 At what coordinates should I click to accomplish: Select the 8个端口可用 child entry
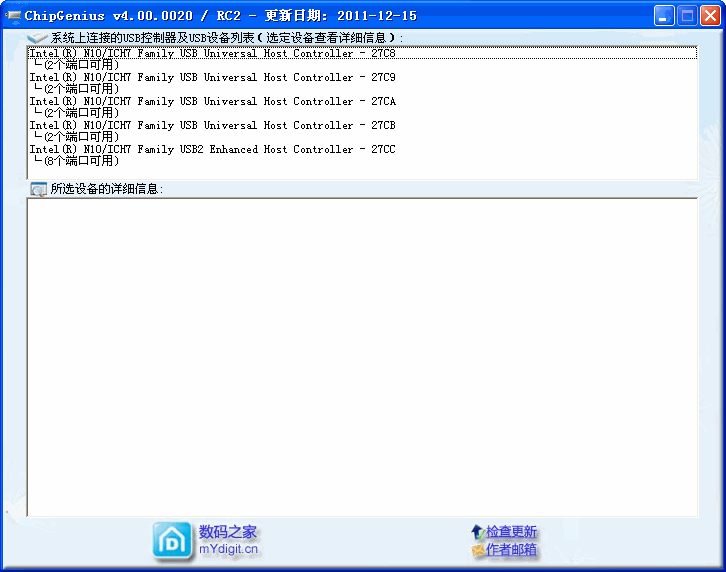click(81, 160)
